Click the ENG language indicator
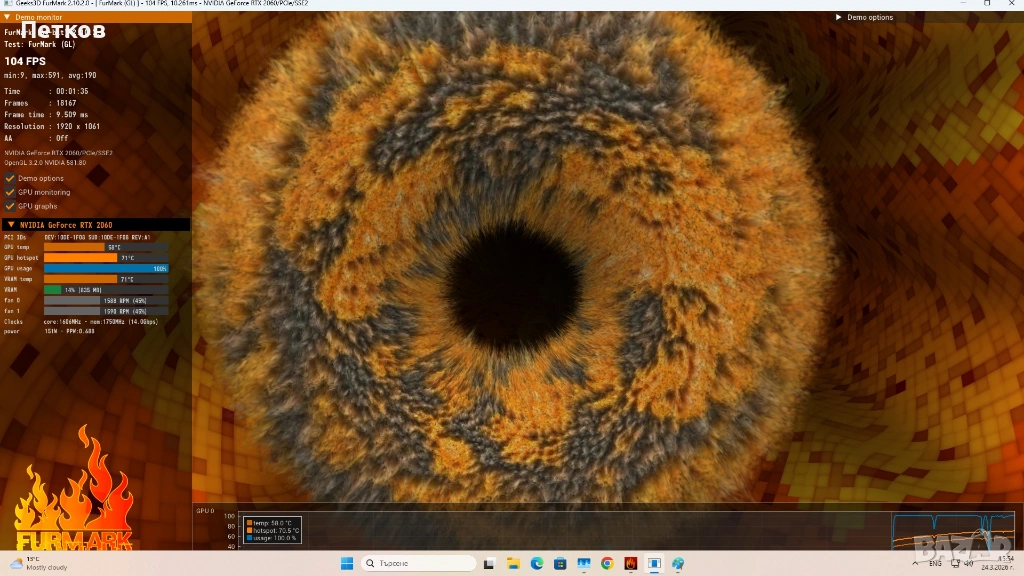This screenshot has height=576, width=1024. click(935, 564)
